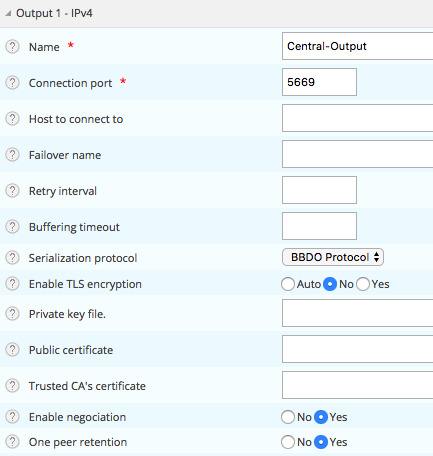Select Yes for Enable TLS encryption

pos(363,284)
